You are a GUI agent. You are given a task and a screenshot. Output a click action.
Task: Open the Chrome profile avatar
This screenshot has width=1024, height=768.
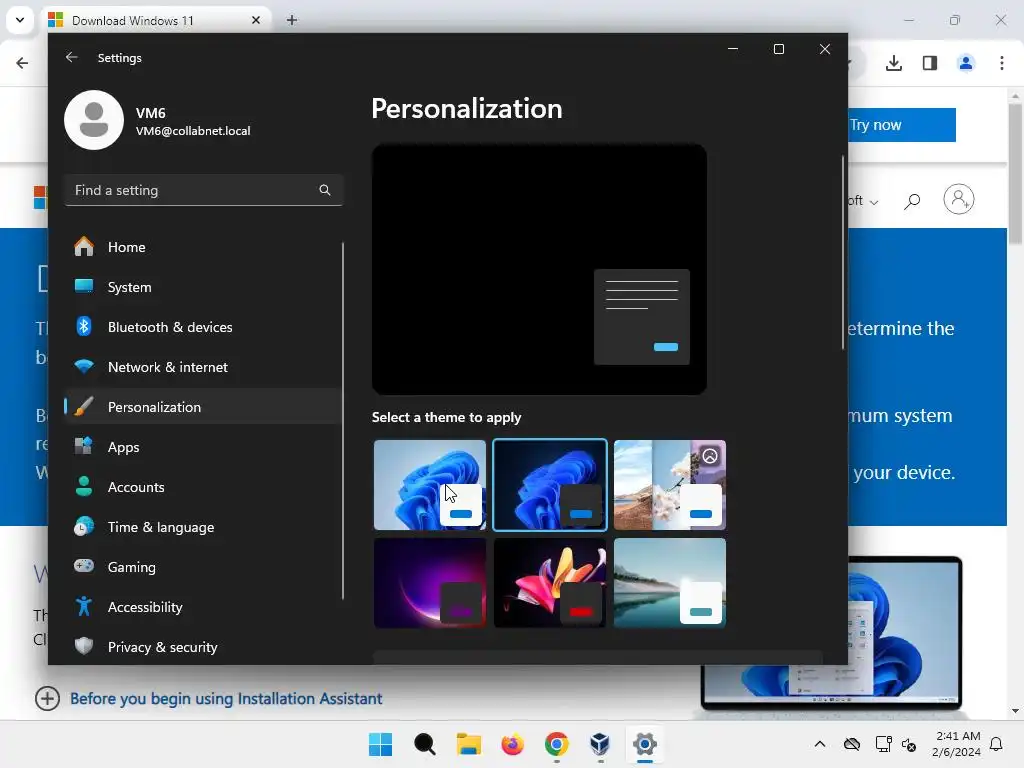[966, 63]
